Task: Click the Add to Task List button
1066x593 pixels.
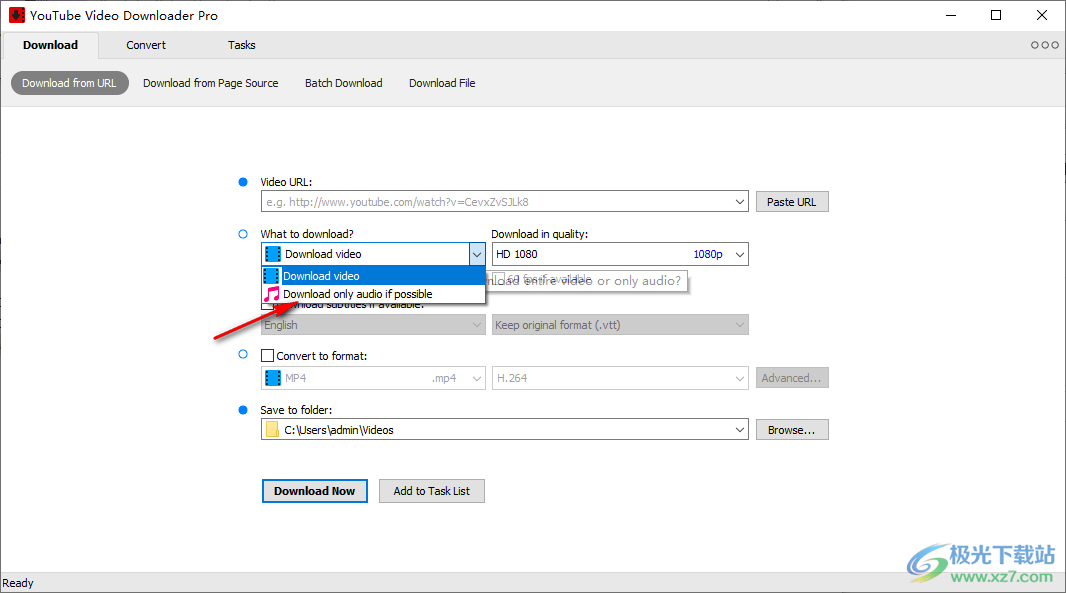Action: click(432, 491)
